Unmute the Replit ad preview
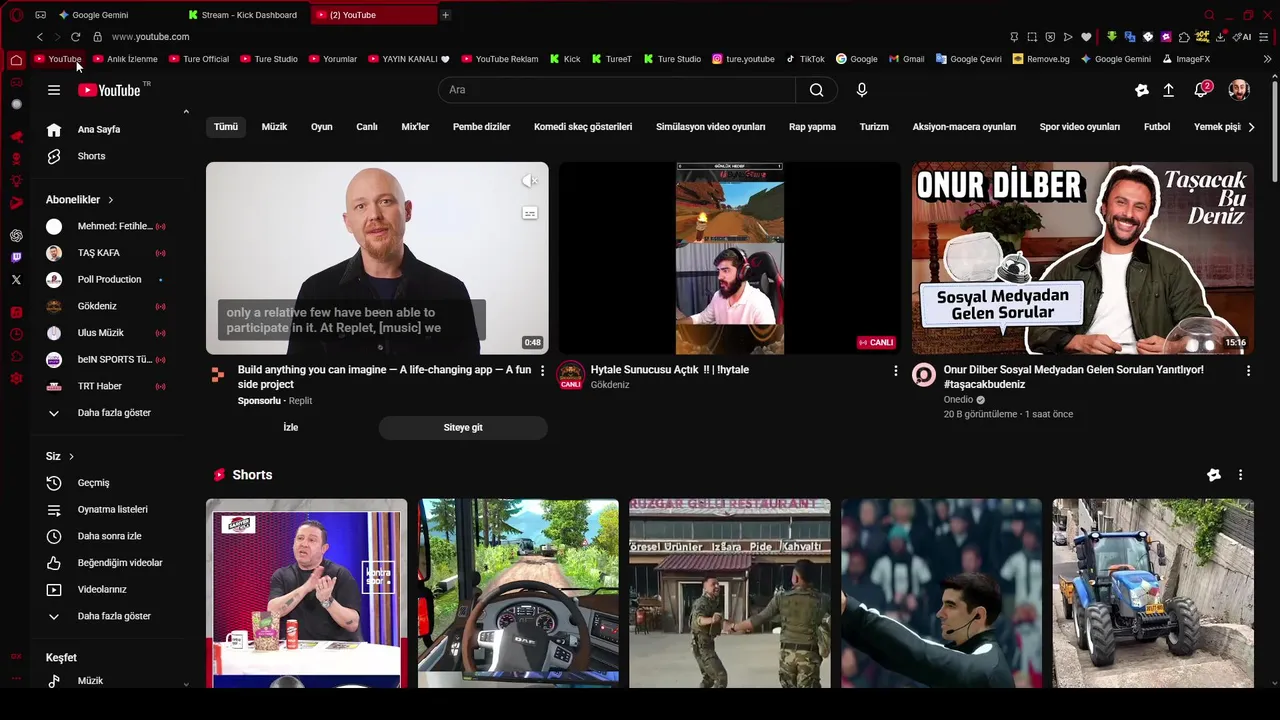This screenshot has height=720, width=1280. point(530,181)
